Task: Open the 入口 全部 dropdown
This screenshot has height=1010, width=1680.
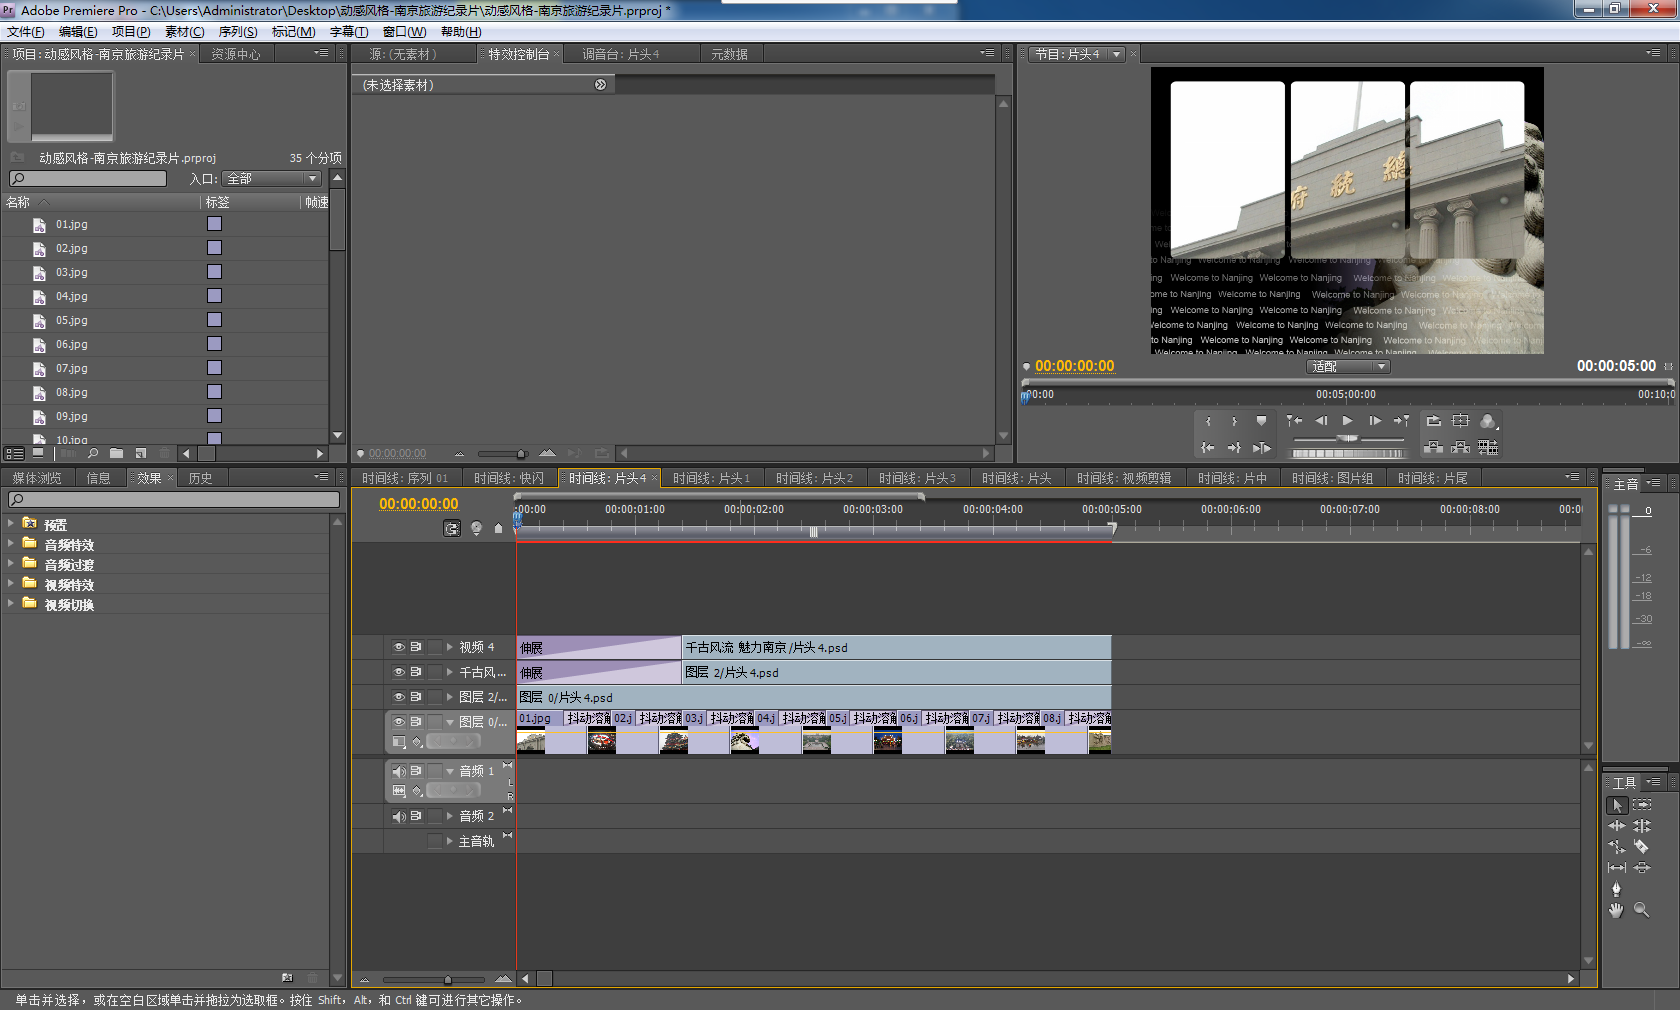Action: 272,179
